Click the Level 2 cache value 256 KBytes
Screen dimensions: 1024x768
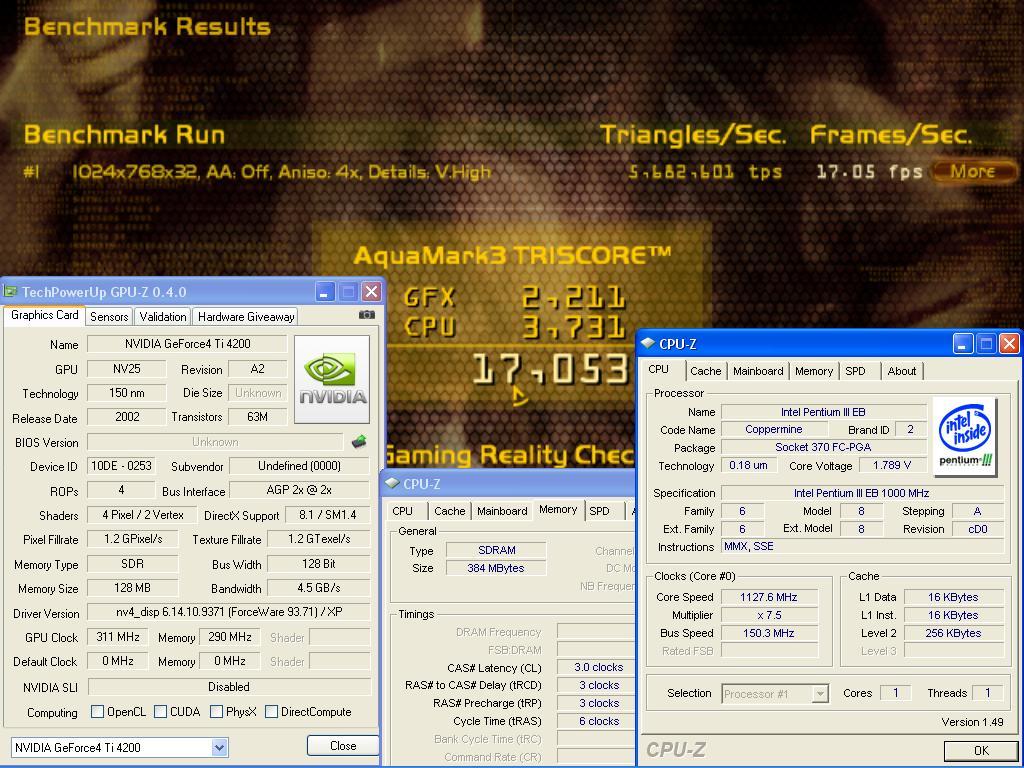pos(953,633)
